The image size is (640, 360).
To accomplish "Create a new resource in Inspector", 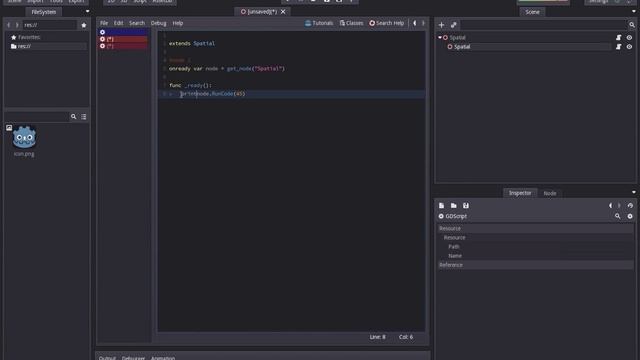I will [x=441, y=206].
